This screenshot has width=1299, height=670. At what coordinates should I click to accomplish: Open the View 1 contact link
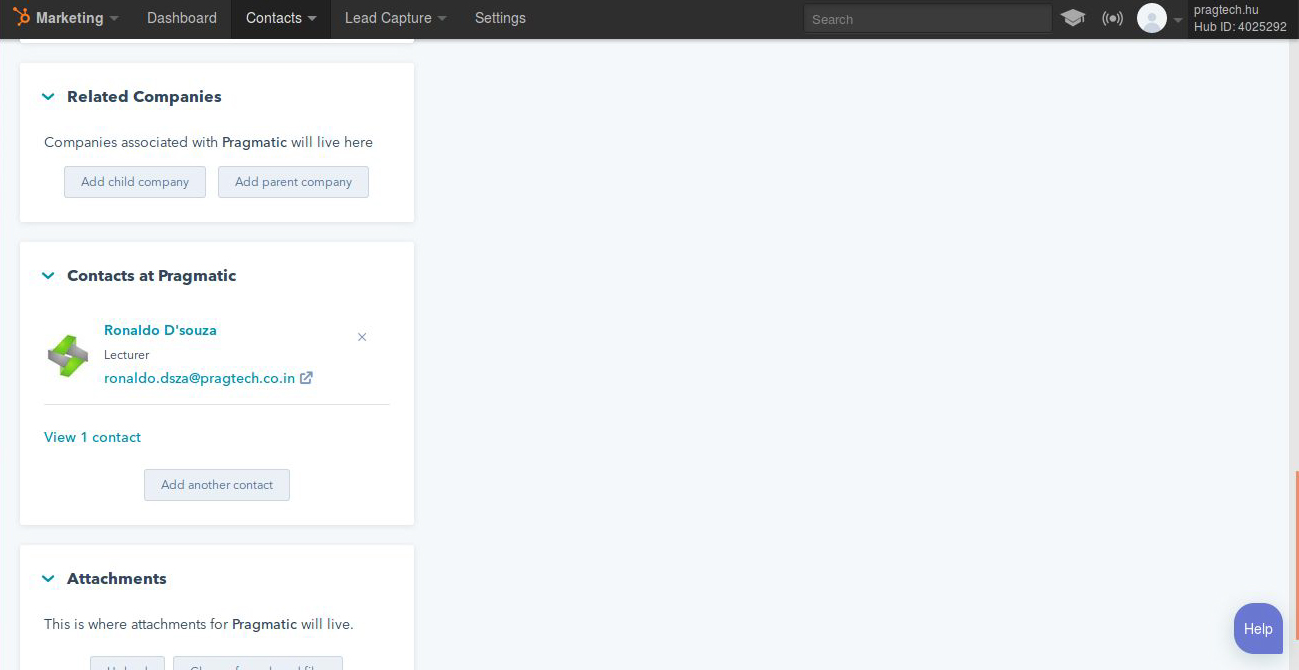coord(92,437)
